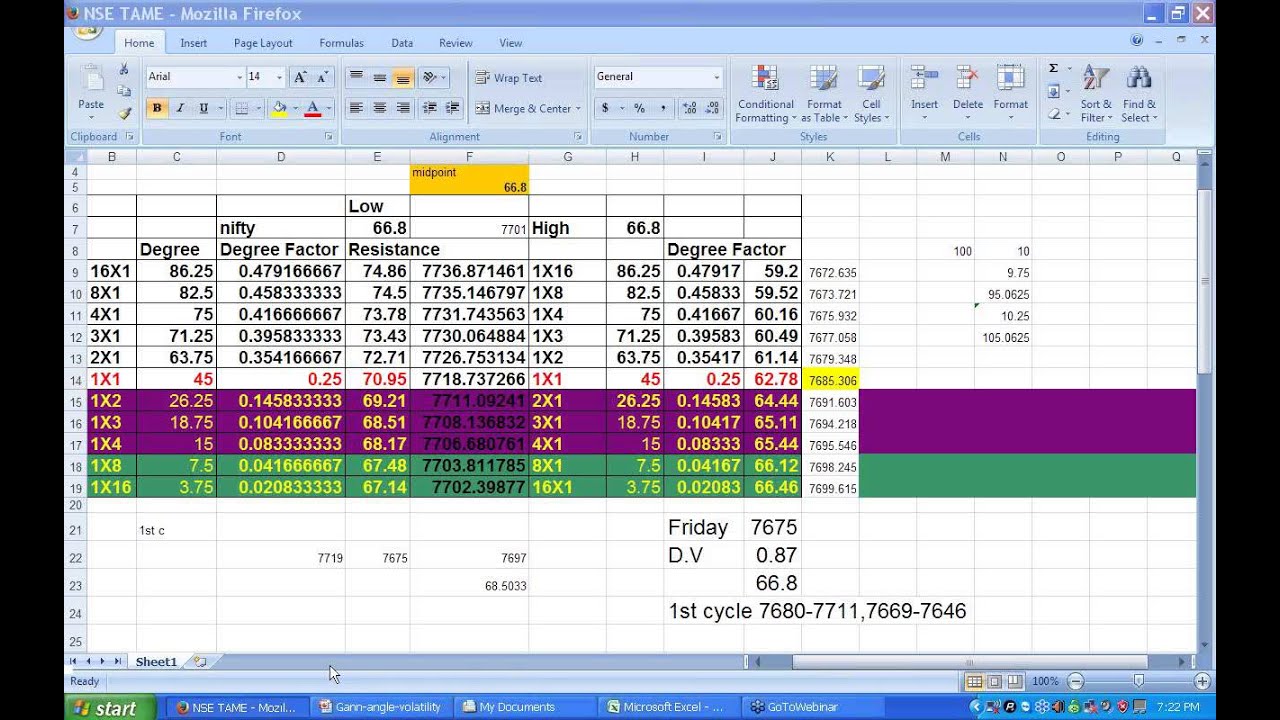Open Sort & Filter menu
The image size is (1280, 720).
(x=1097, y=94)
